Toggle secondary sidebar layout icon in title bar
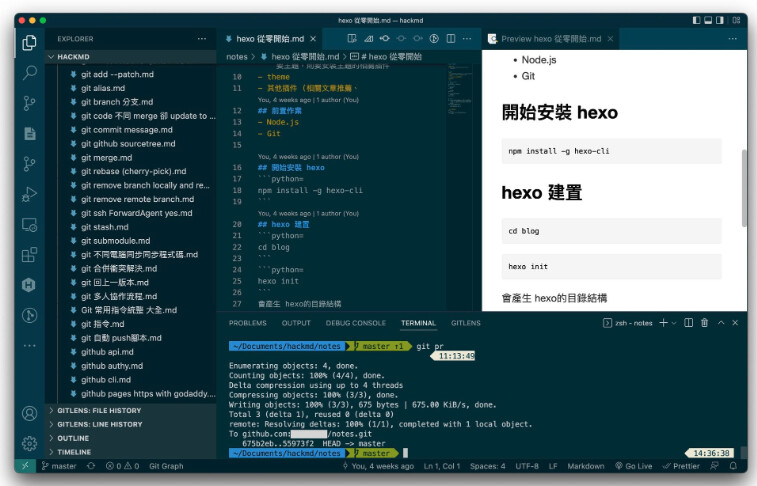This screenshot has width=757, height=486. [x=720, y=20]
